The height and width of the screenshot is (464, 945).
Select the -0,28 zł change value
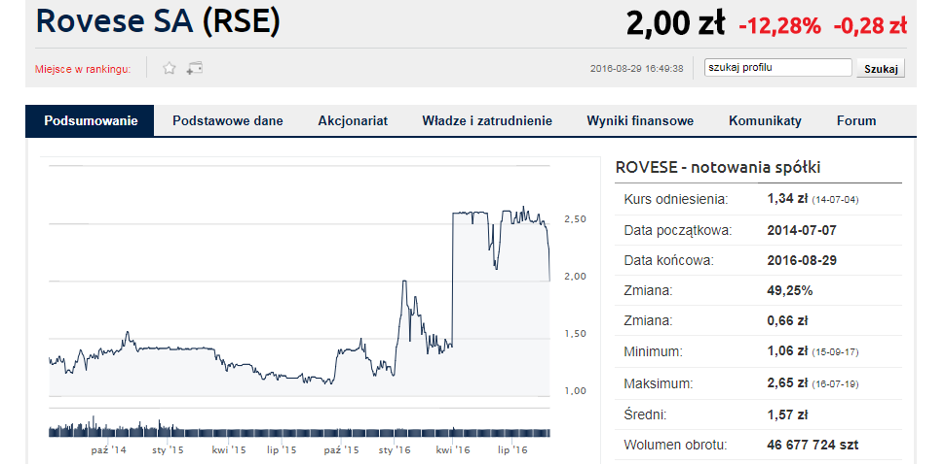870,25
